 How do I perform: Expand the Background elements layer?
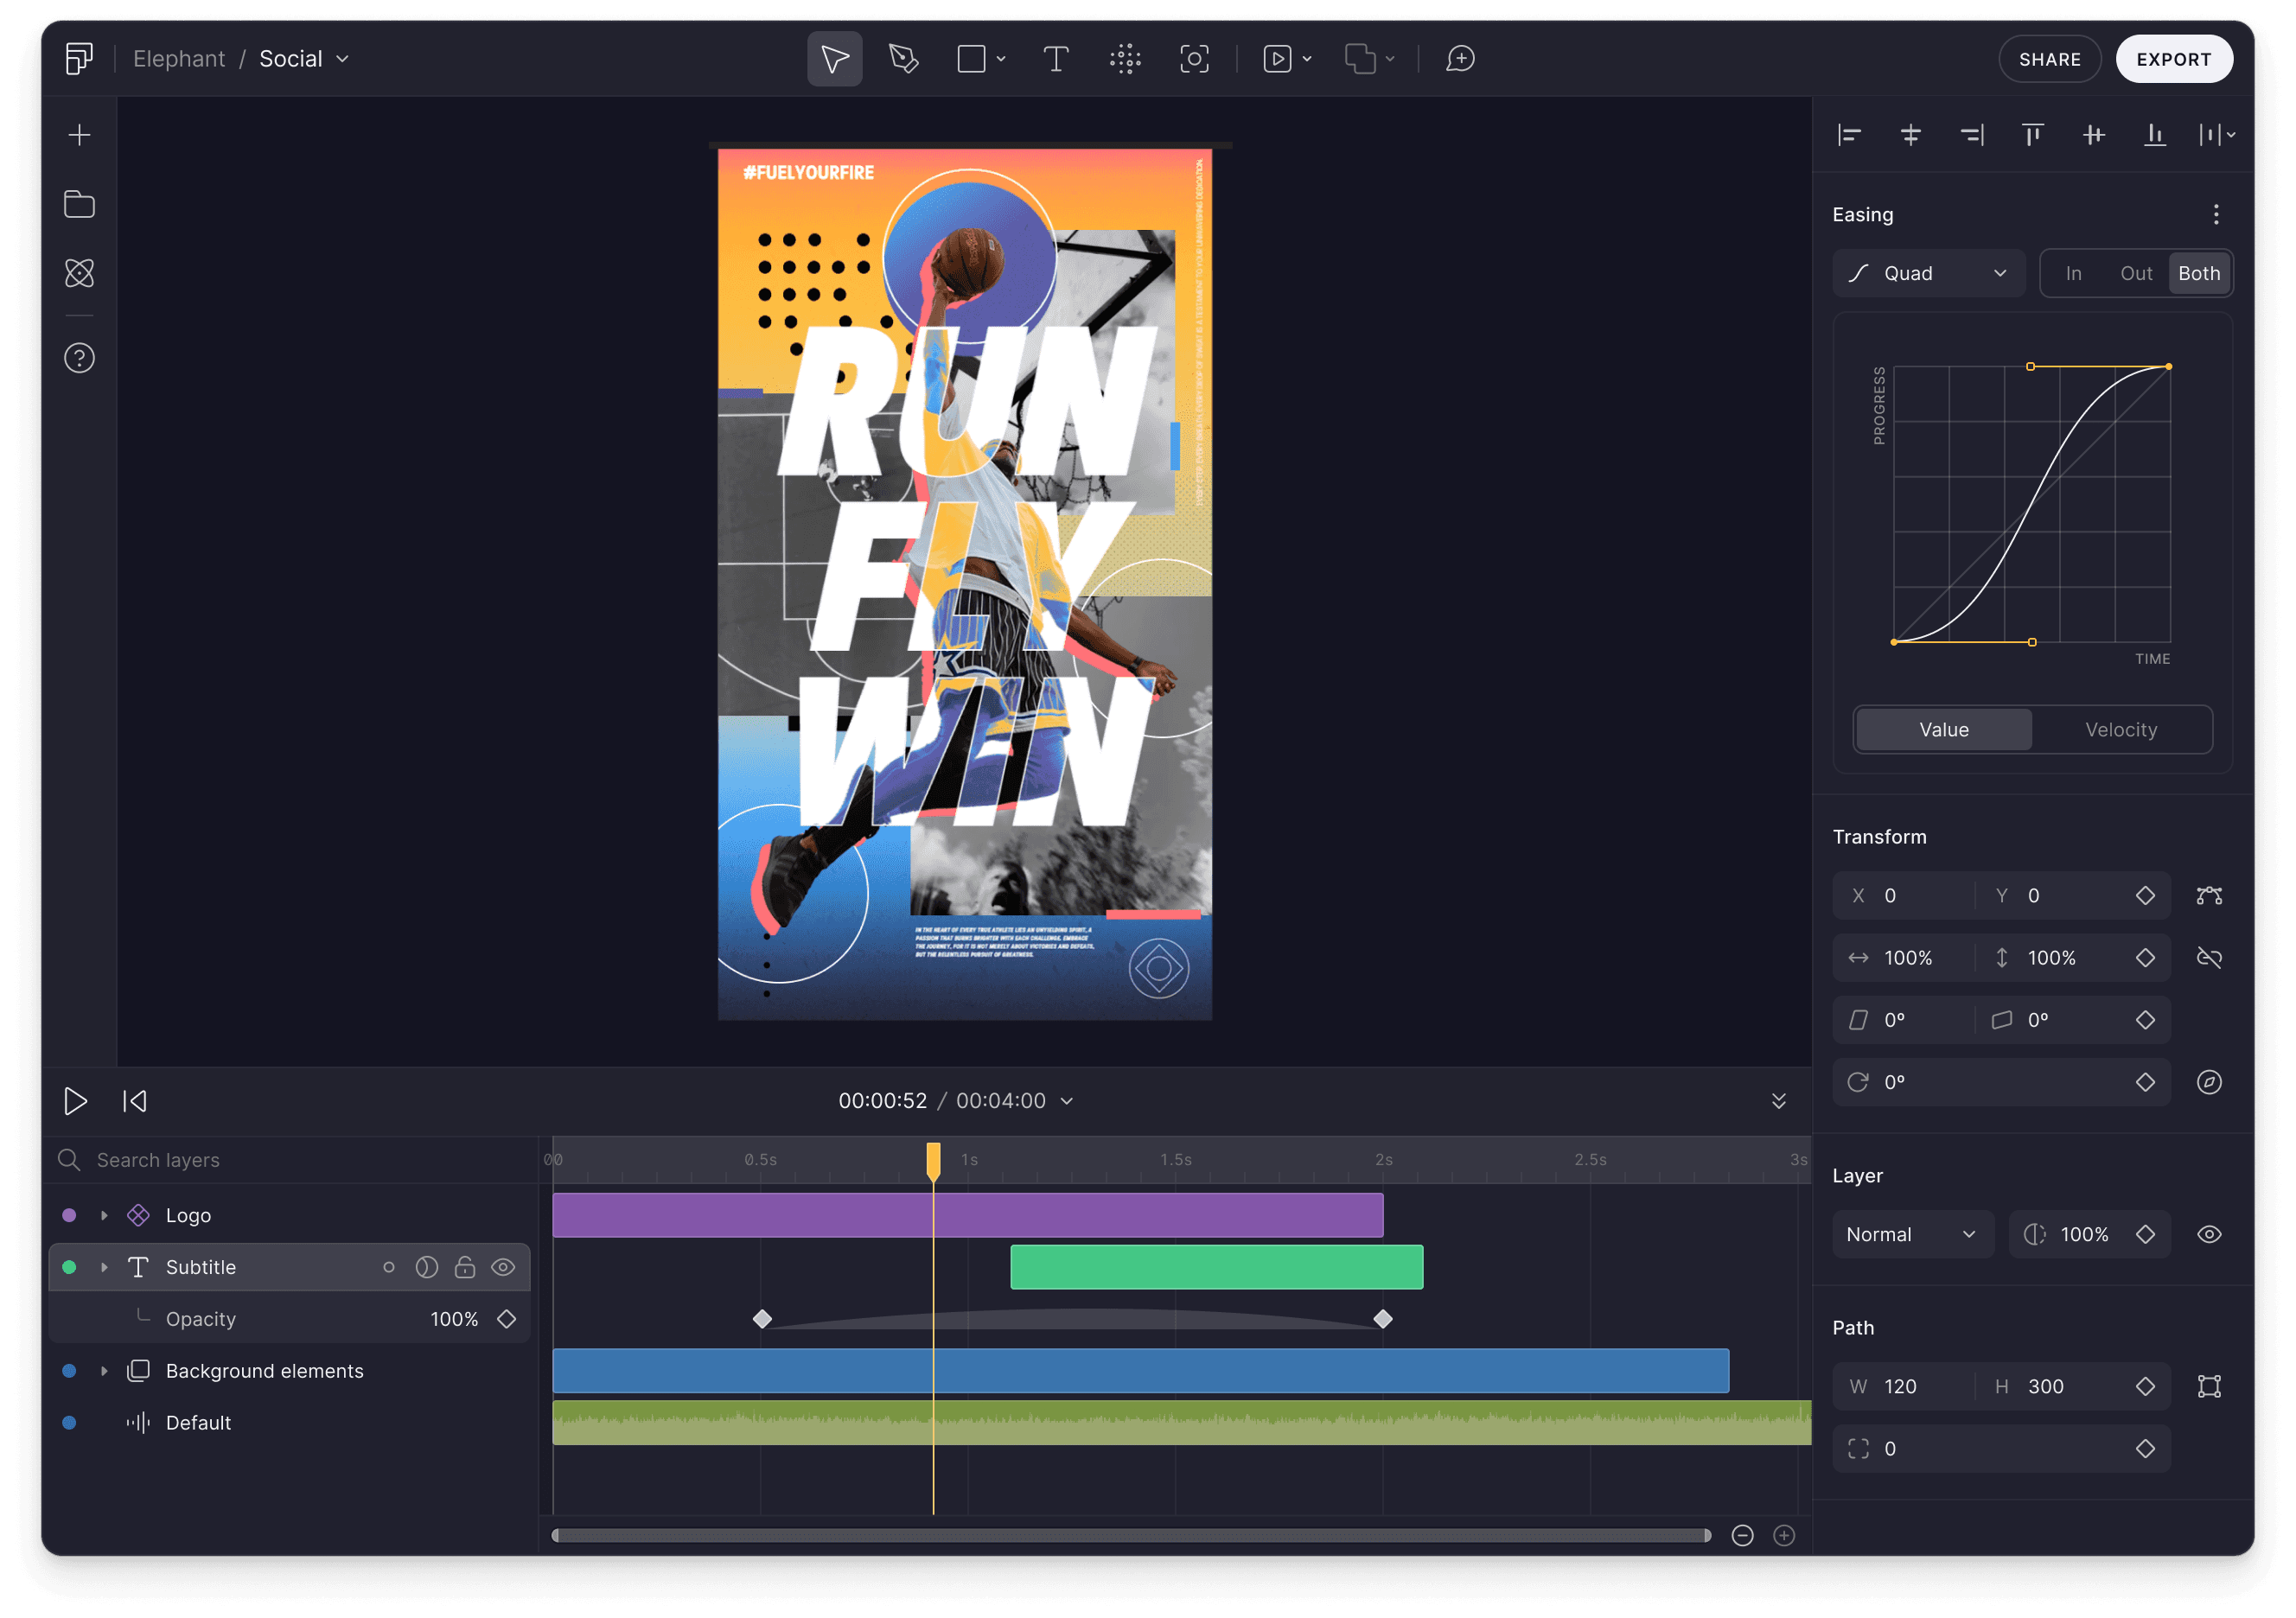point(105,1371)
